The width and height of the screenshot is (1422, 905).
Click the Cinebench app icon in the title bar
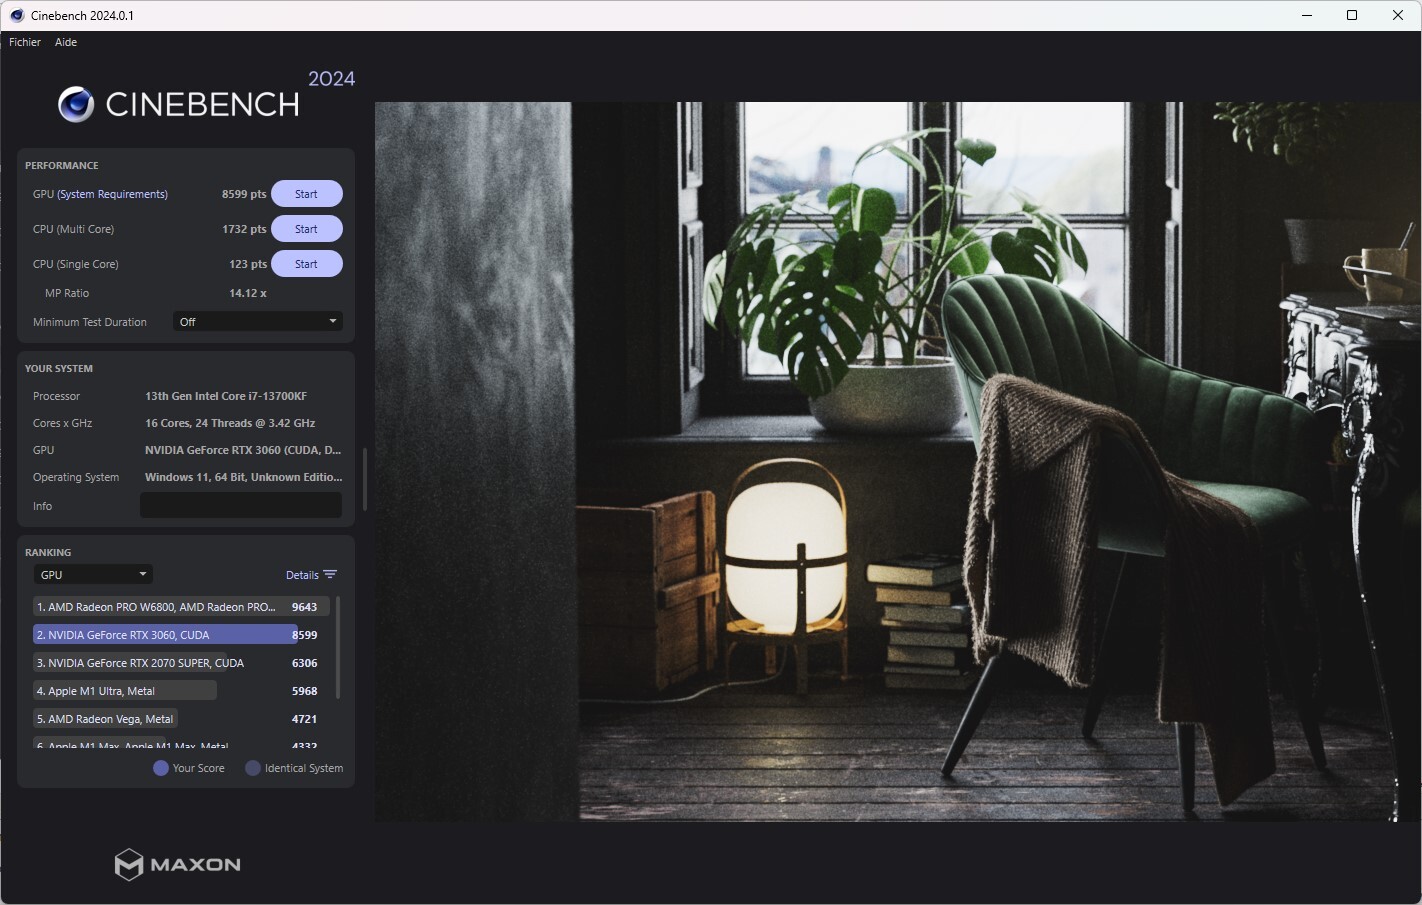[x=16, y=15]
